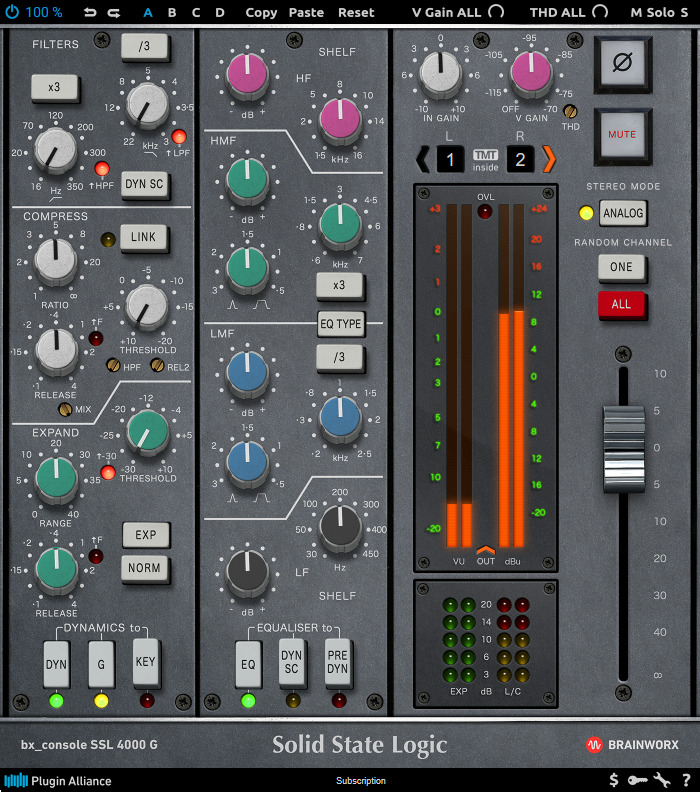Image resolution: width=700 pixels, height=792 pixels.
Task: Click the Copy button
Action: tap(261, 13)
